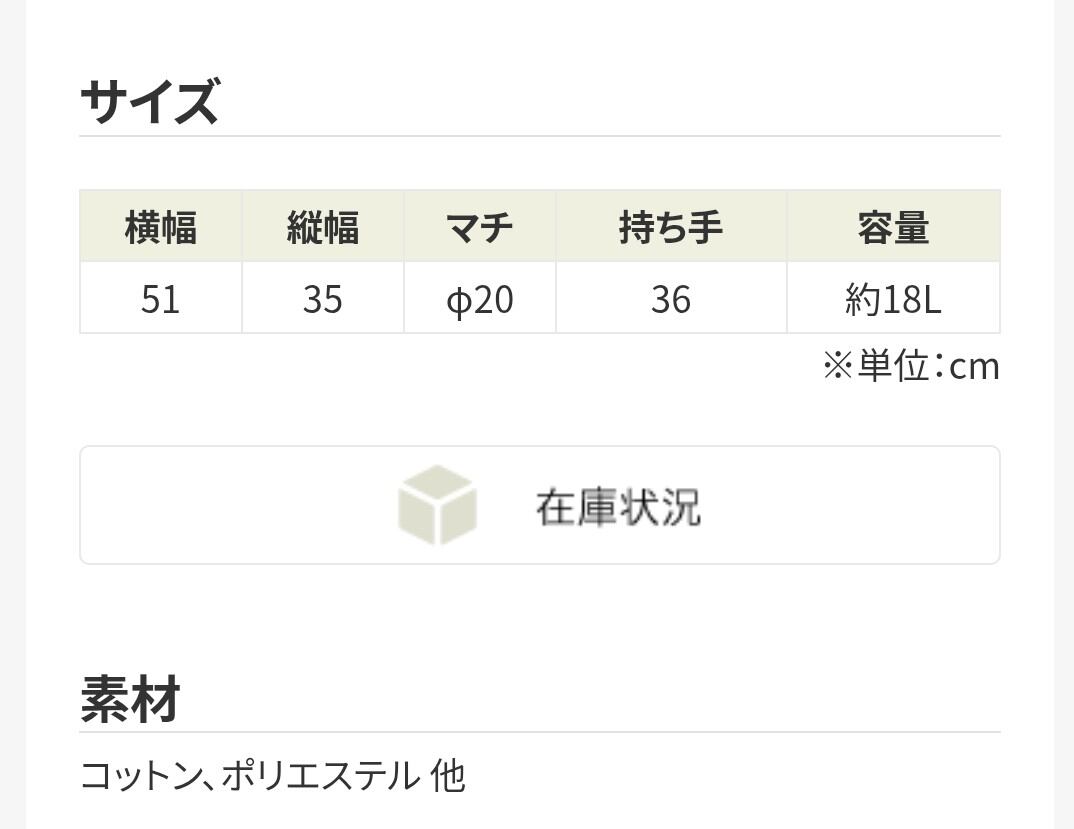The height and width of the screenshot is (829, 1074).
Task: Click the サイズ section heading
Action: point(149,102)
